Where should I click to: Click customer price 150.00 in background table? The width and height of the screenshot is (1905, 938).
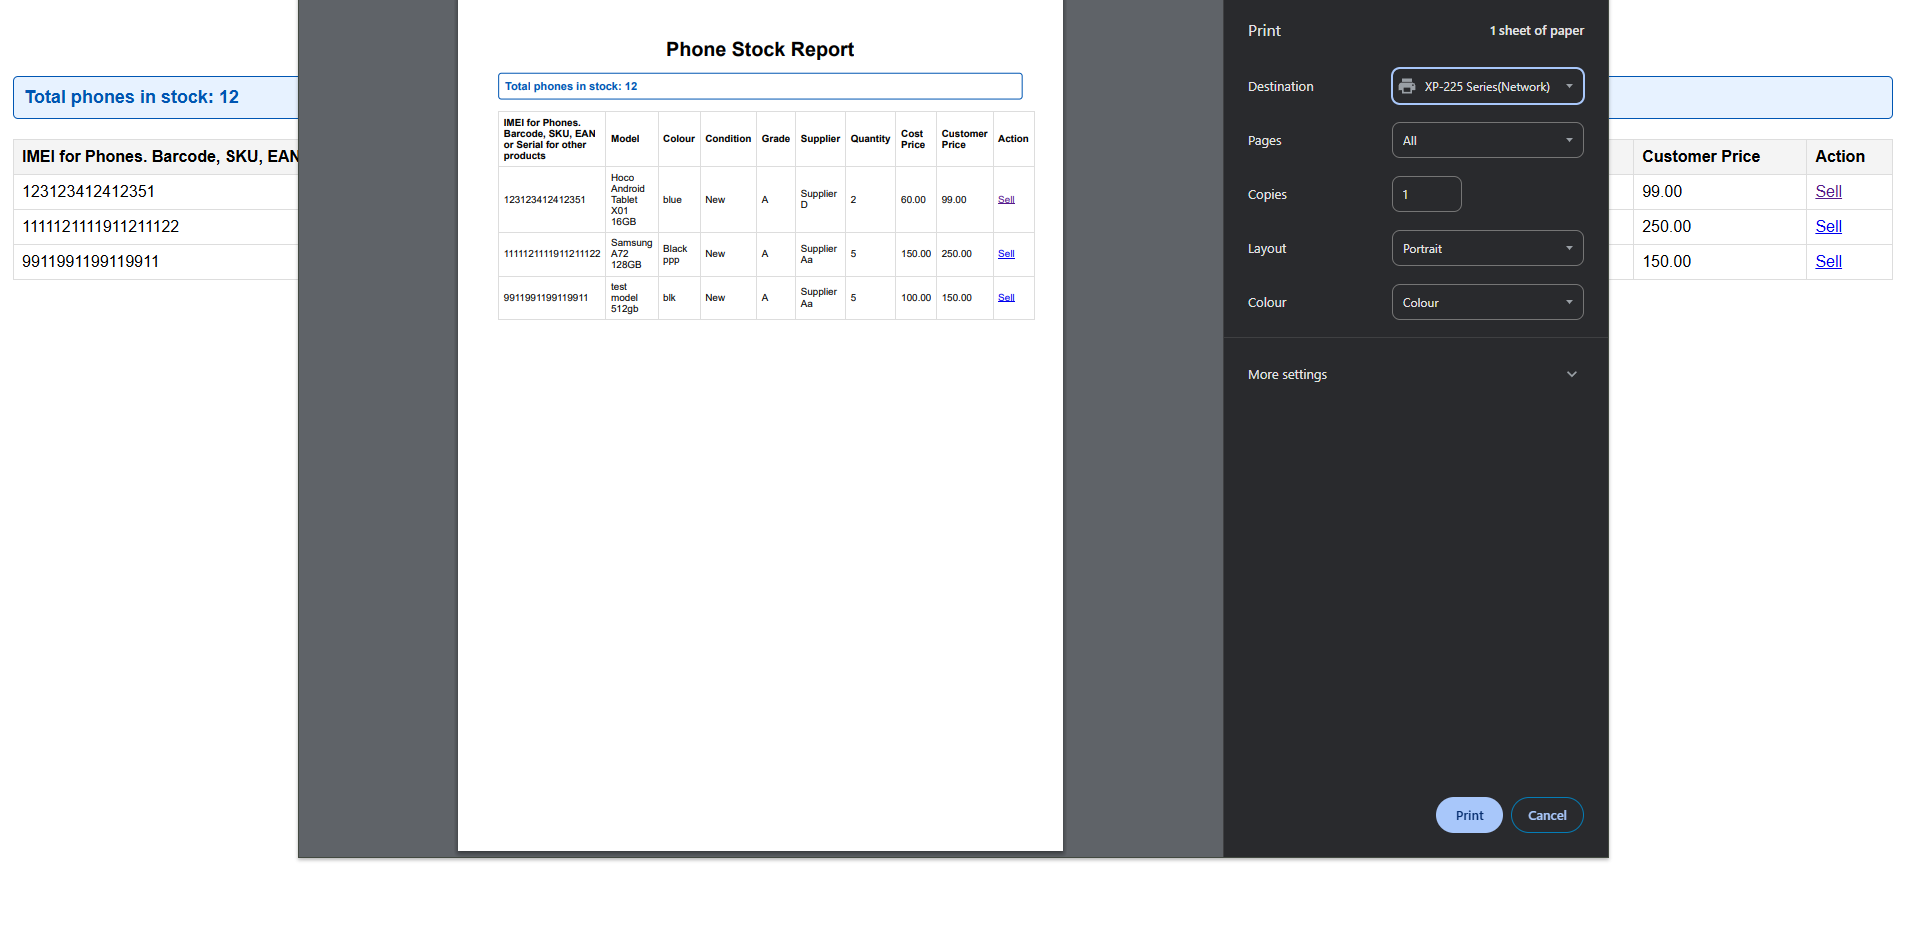point(1667,261)
